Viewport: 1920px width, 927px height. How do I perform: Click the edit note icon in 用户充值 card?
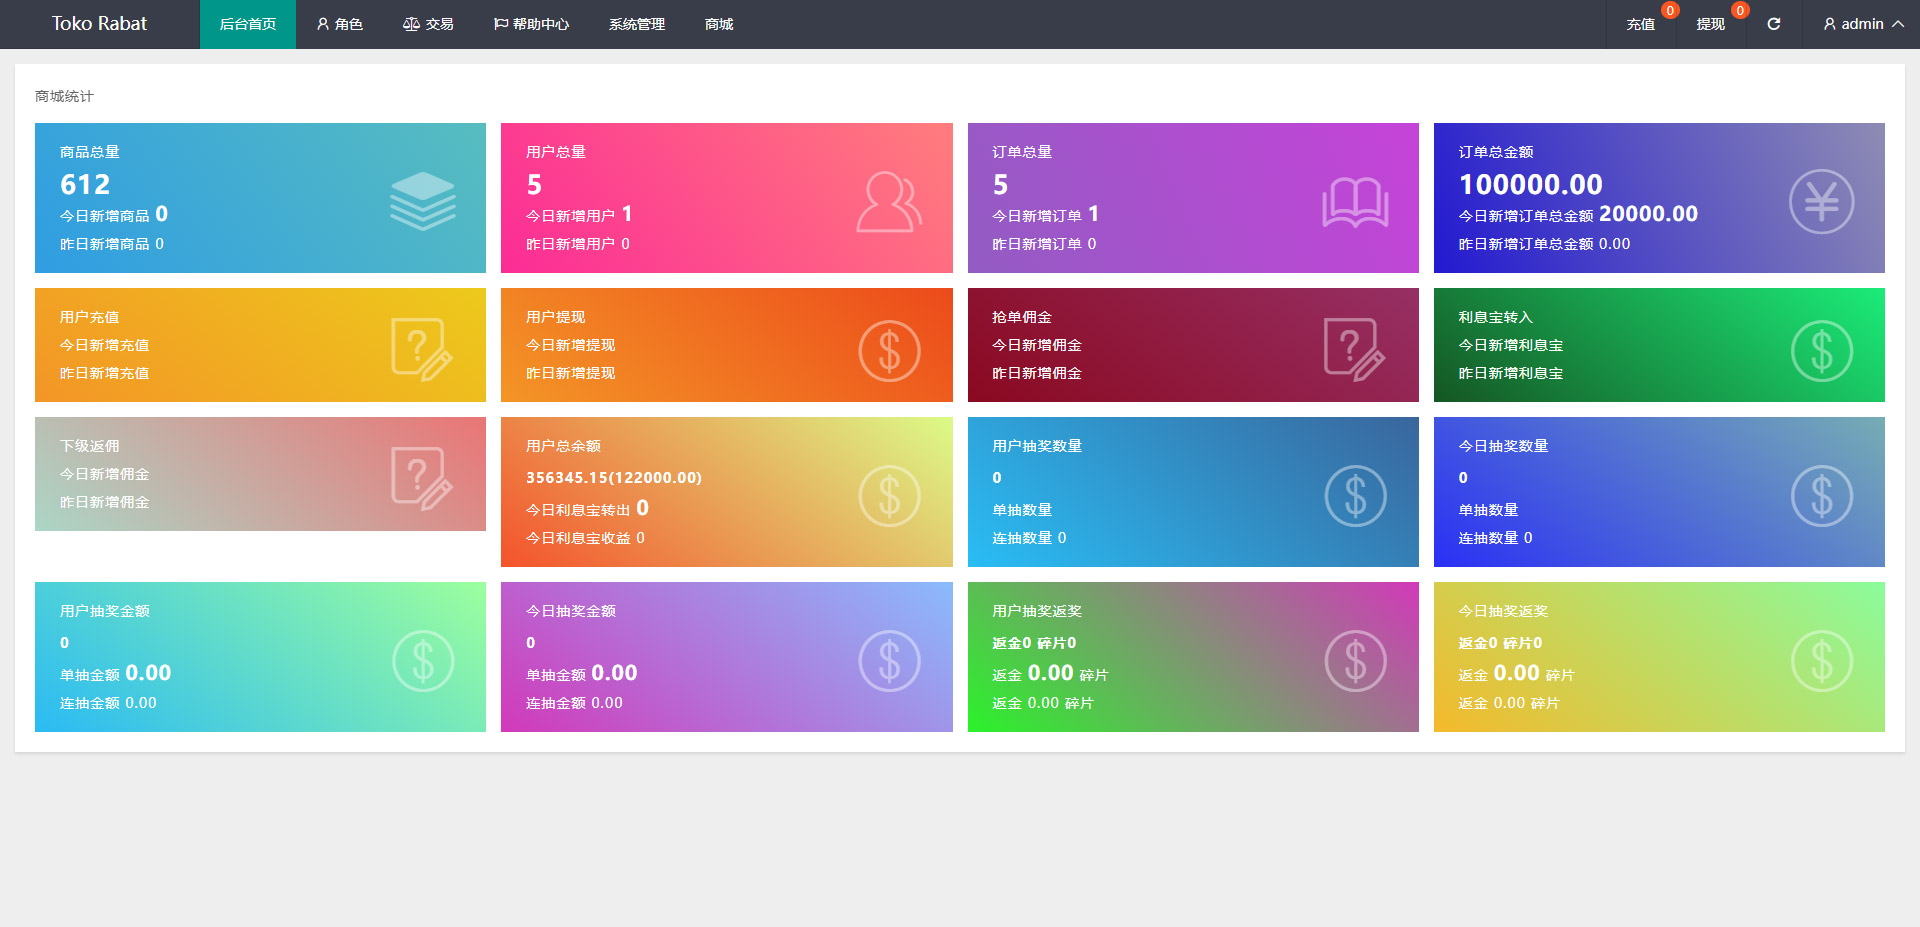click(421, 349)
